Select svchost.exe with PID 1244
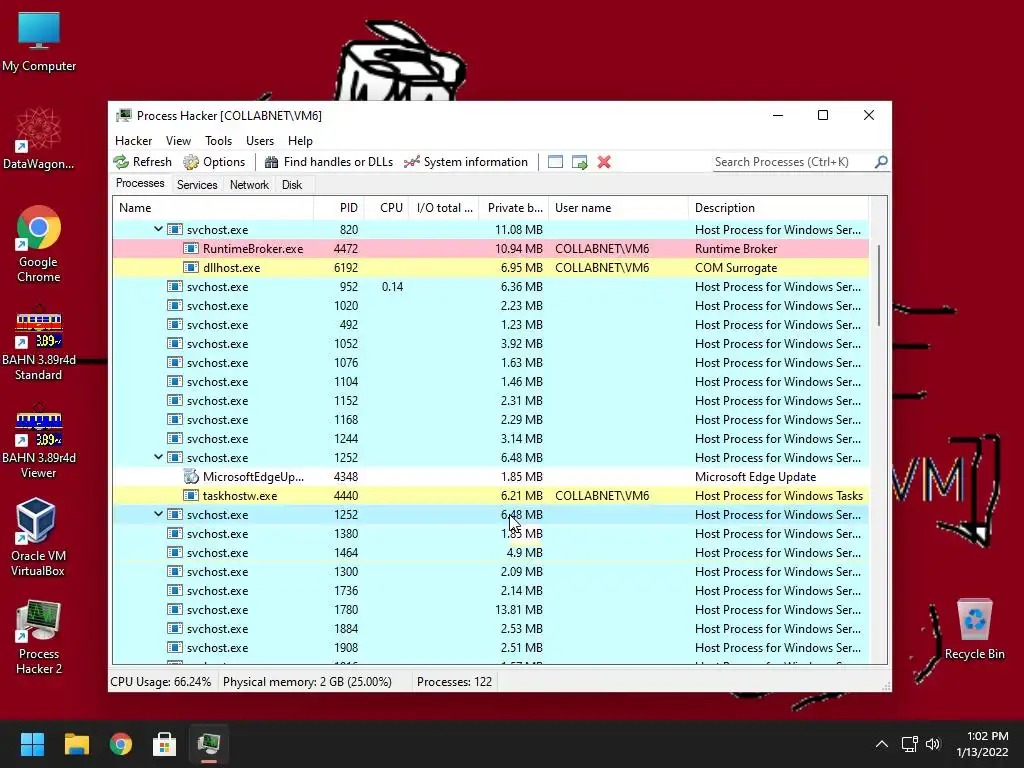This screenshot has width=1024, height=768. click(x=491, y=438)
